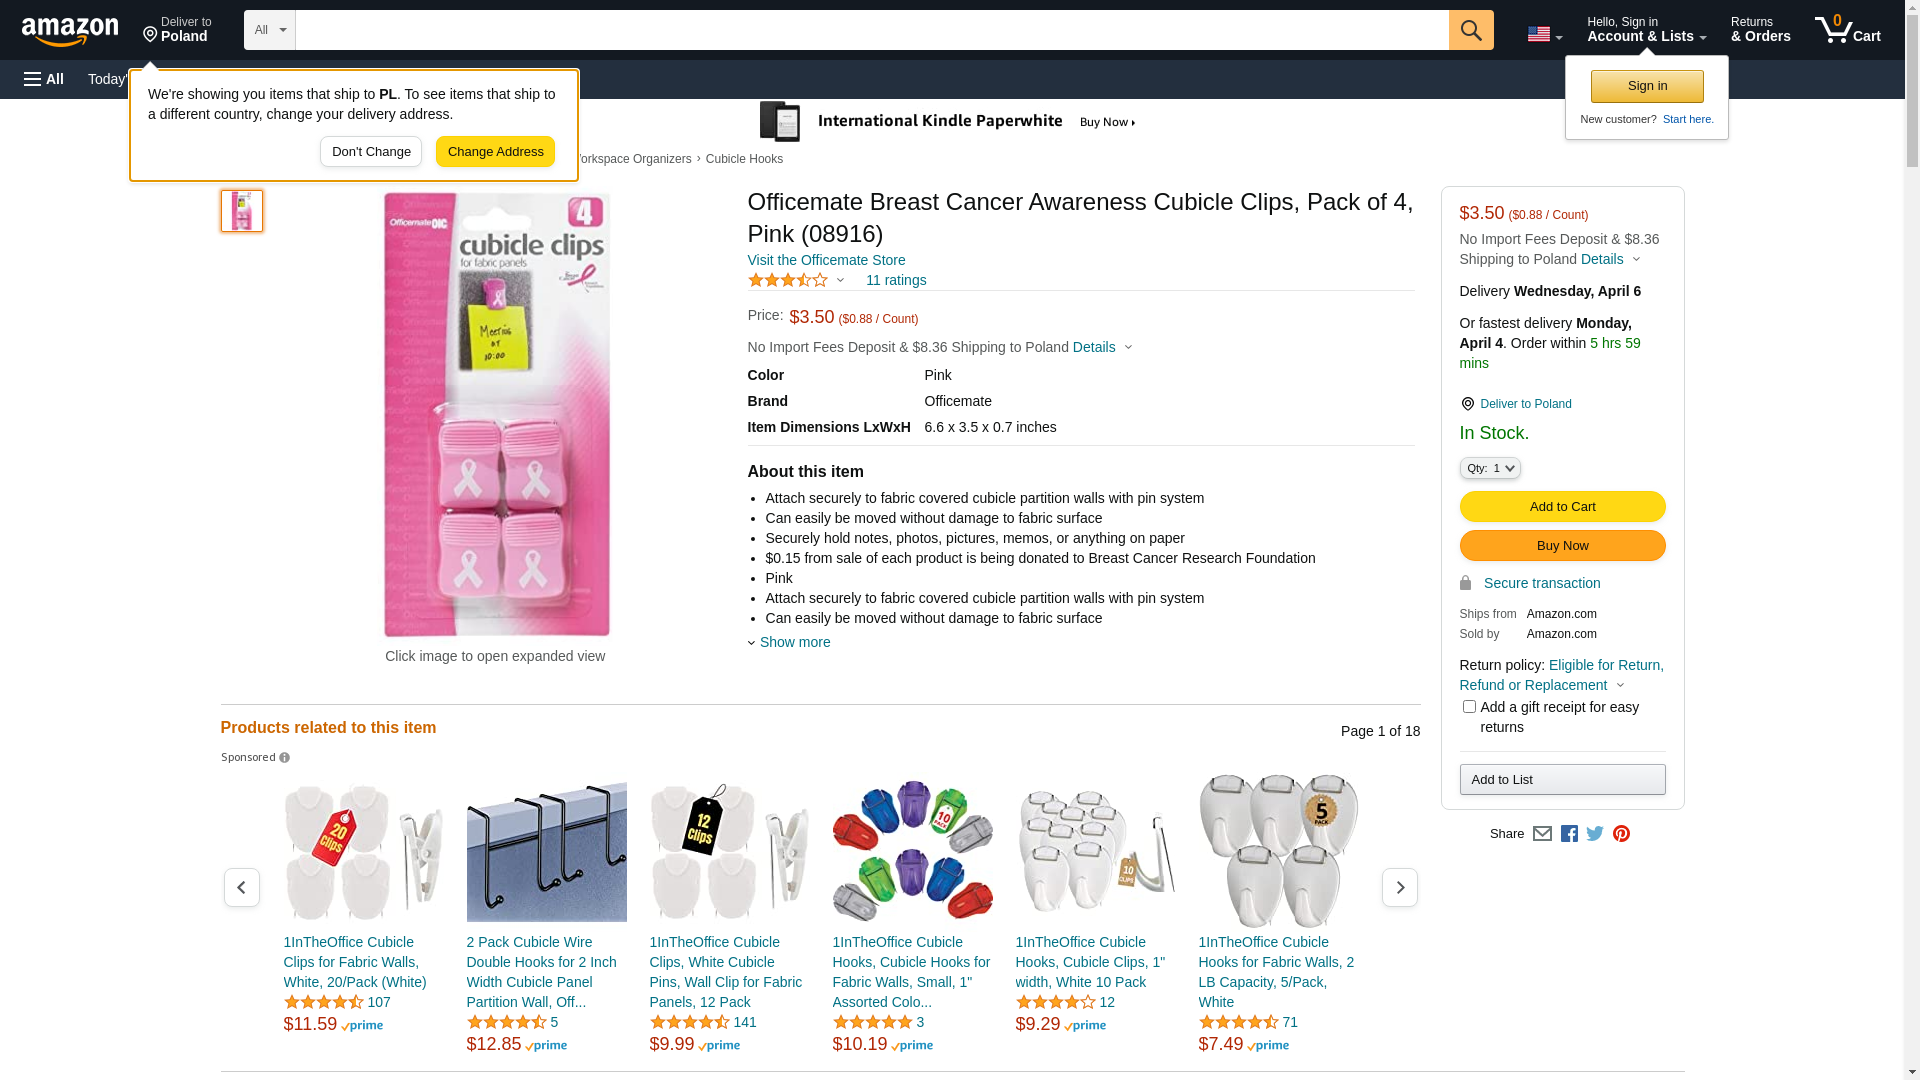The image size is (1920, 1080).
Task: Open the language flag selector
Action: tap(1544, 34)
